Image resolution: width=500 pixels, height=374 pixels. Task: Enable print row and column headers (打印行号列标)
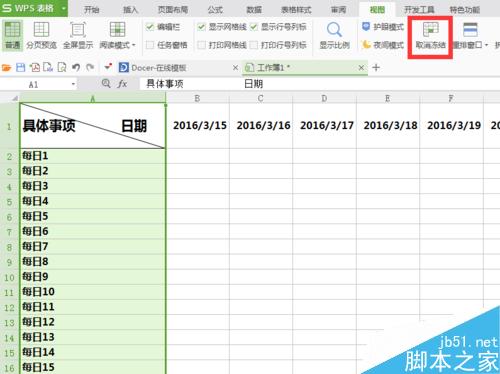click(254, 45)
